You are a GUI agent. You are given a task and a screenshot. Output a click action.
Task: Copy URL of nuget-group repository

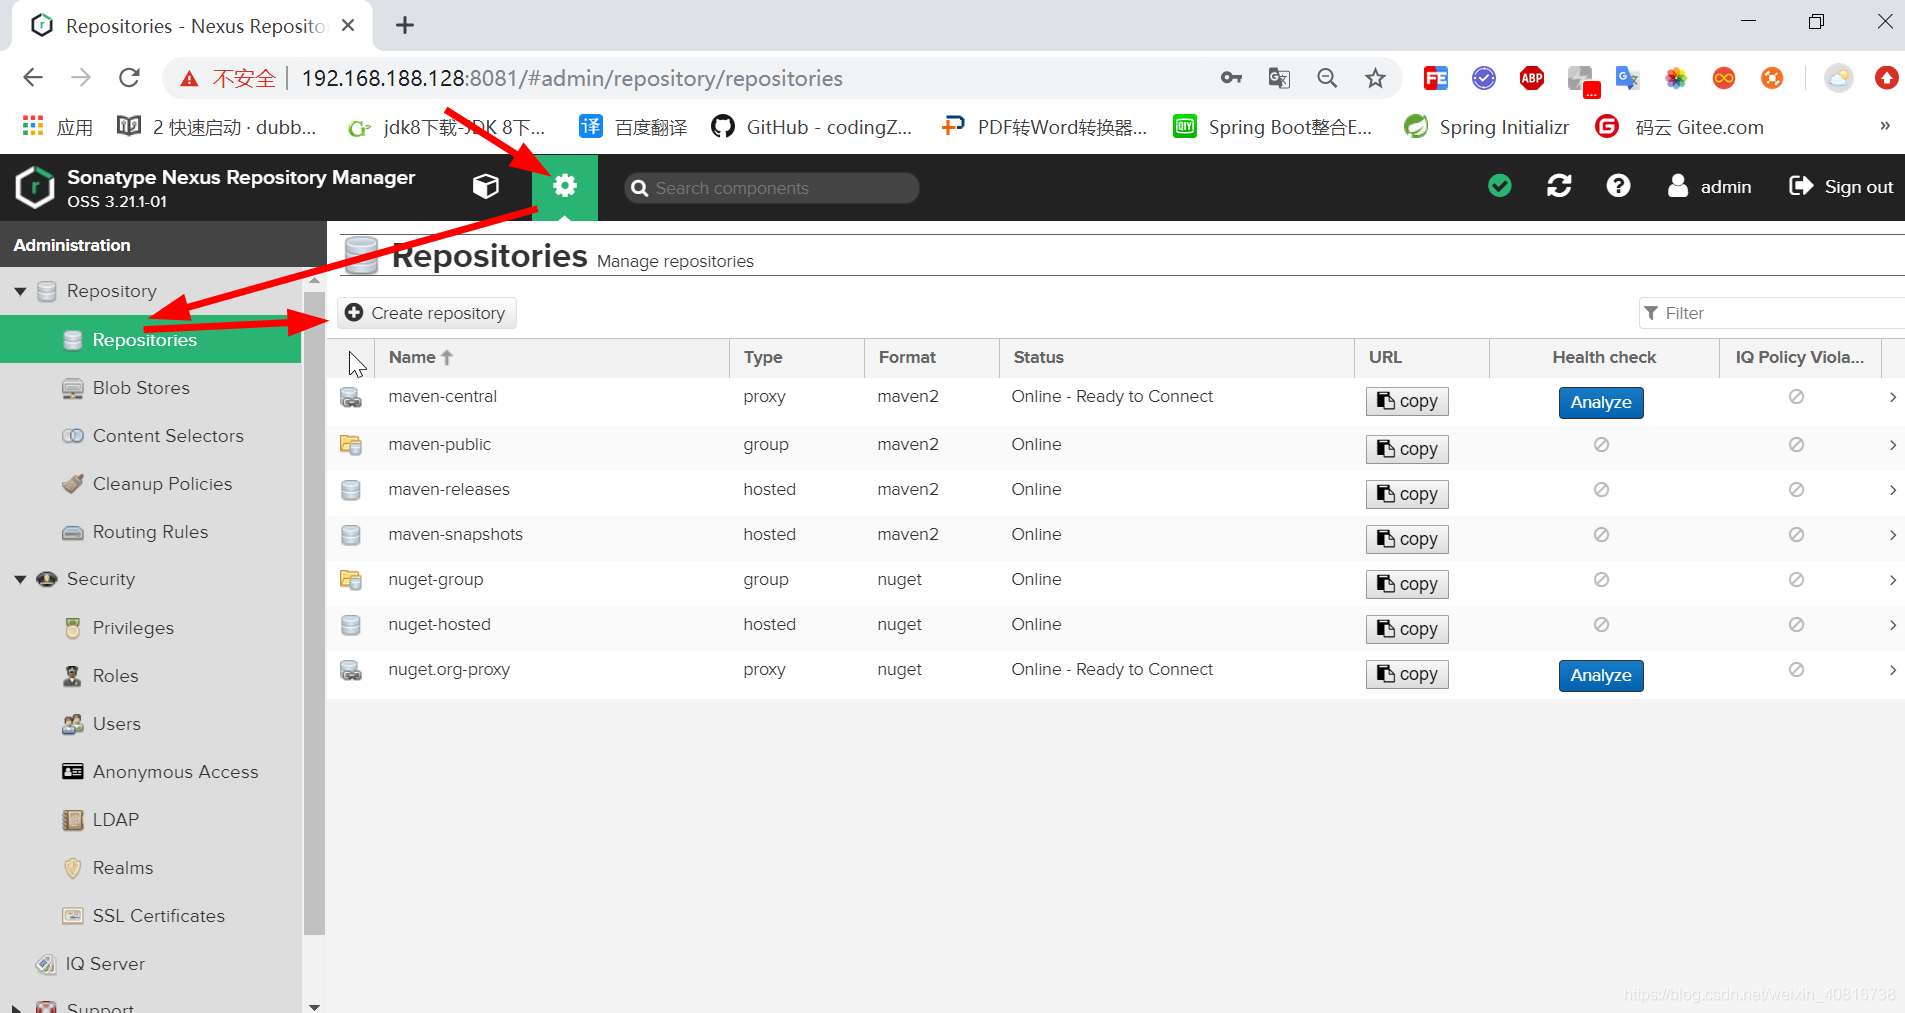click(1407, 584)
